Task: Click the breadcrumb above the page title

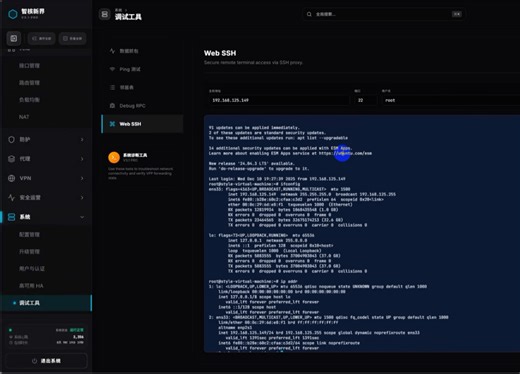Action: click(x=121, y=10)
